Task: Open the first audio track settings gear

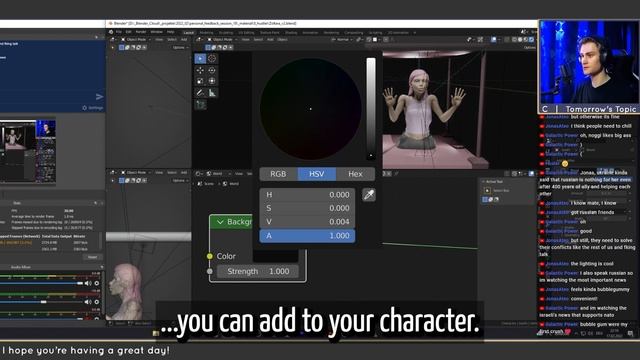Action: 97,283
